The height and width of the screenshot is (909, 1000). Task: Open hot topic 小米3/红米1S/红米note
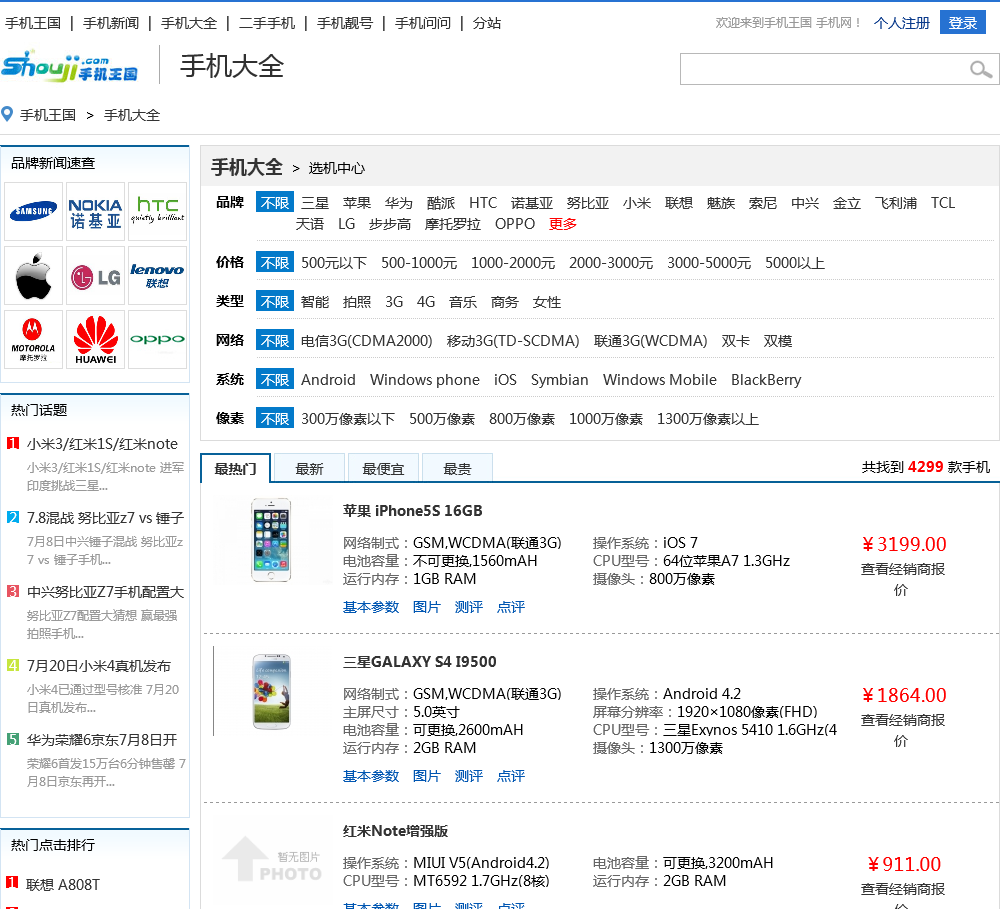point(103,444)
